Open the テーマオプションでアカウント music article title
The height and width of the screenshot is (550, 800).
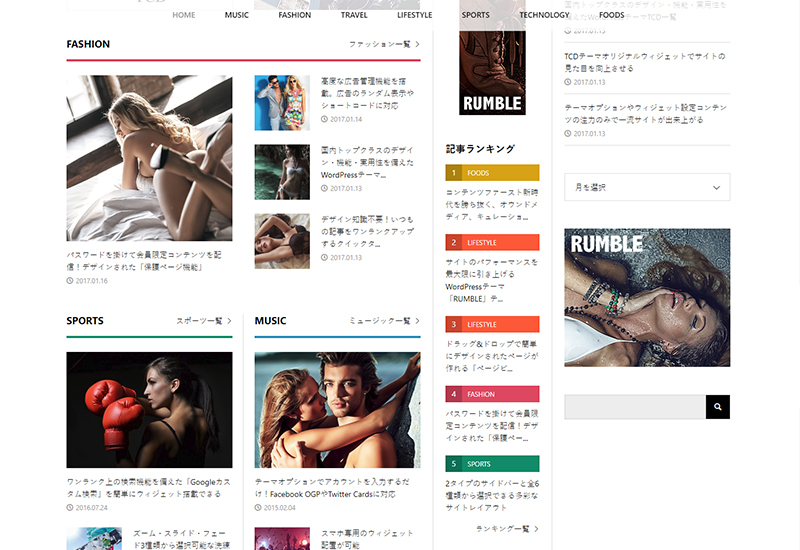pyautogui.click(x=332, y=488)
